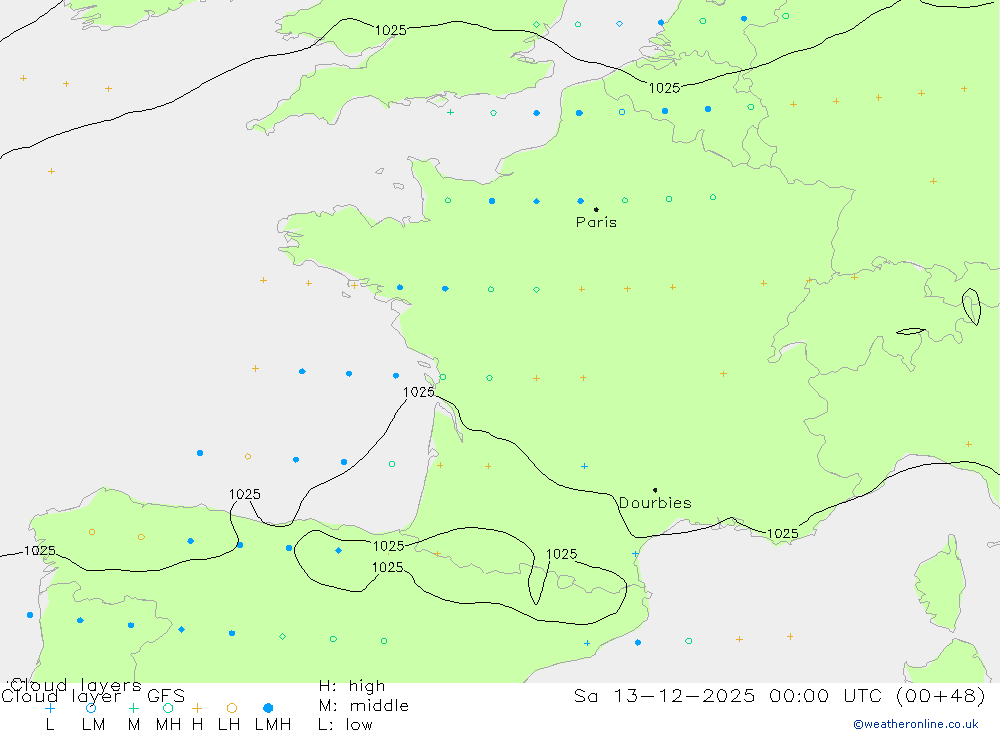Open the ©weatheronline.co.uk link

[916, 724]
